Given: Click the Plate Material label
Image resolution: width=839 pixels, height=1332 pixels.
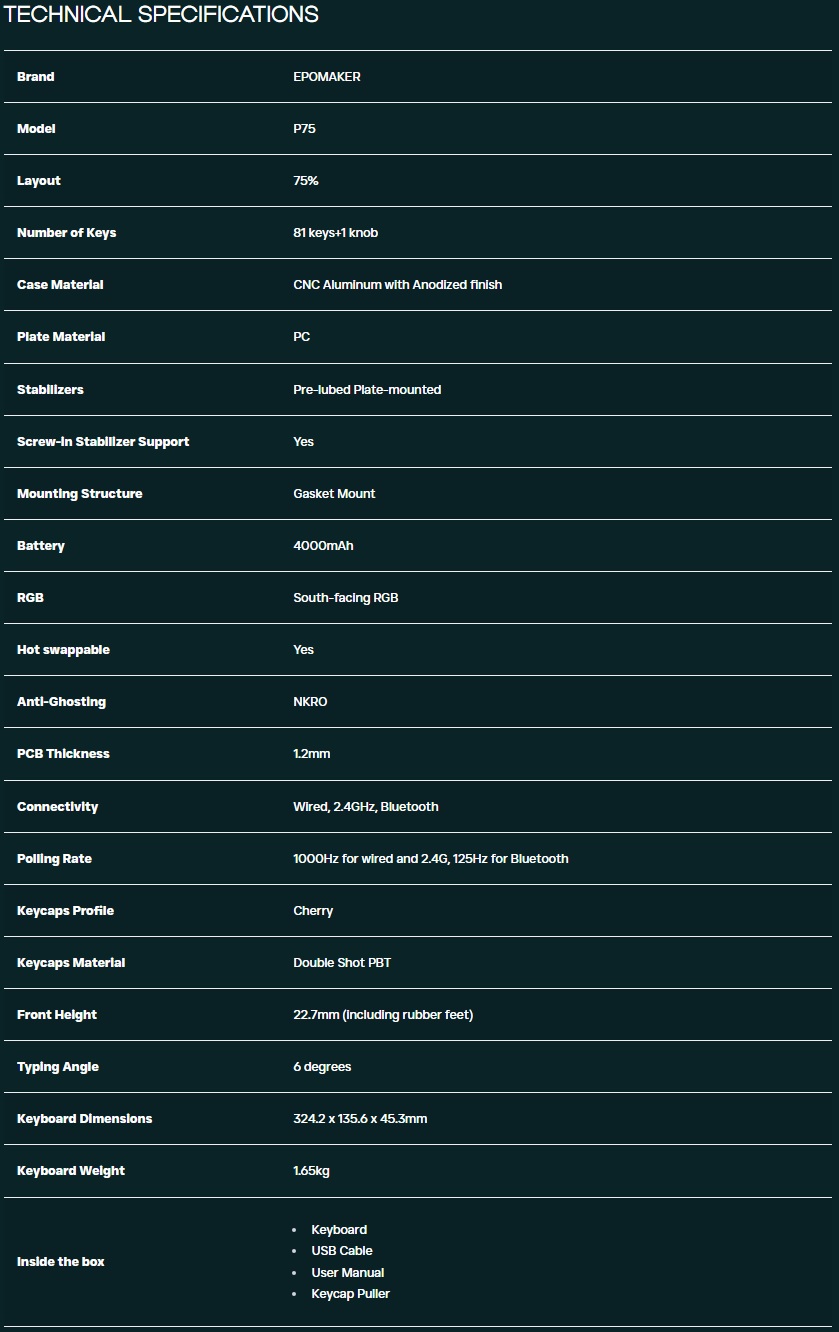Looking at the screenshot, I should pos(61,337).
